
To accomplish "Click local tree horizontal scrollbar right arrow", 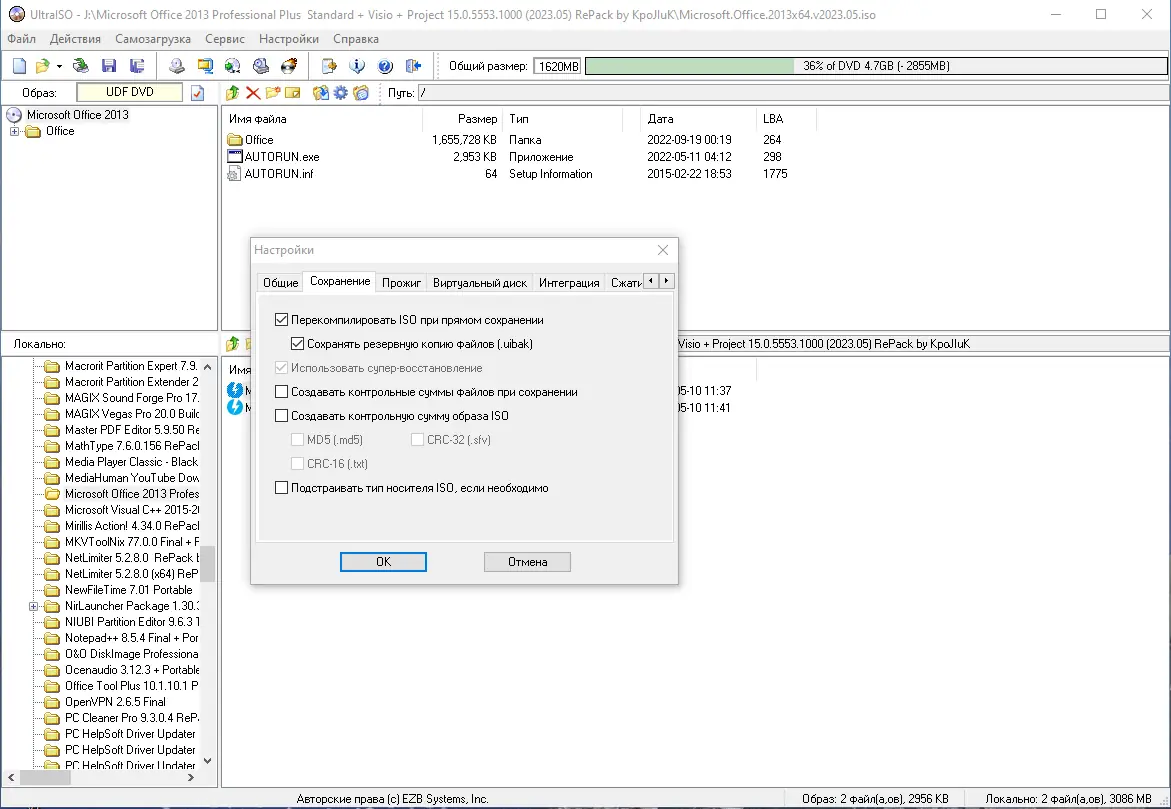I will pos(191,778).
